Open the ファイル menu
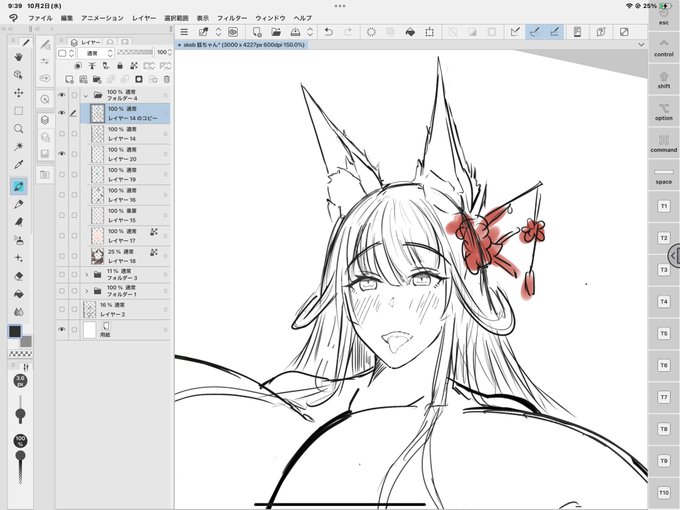The image size is (680, 510). pyautogui.click(x=40, y=18)
